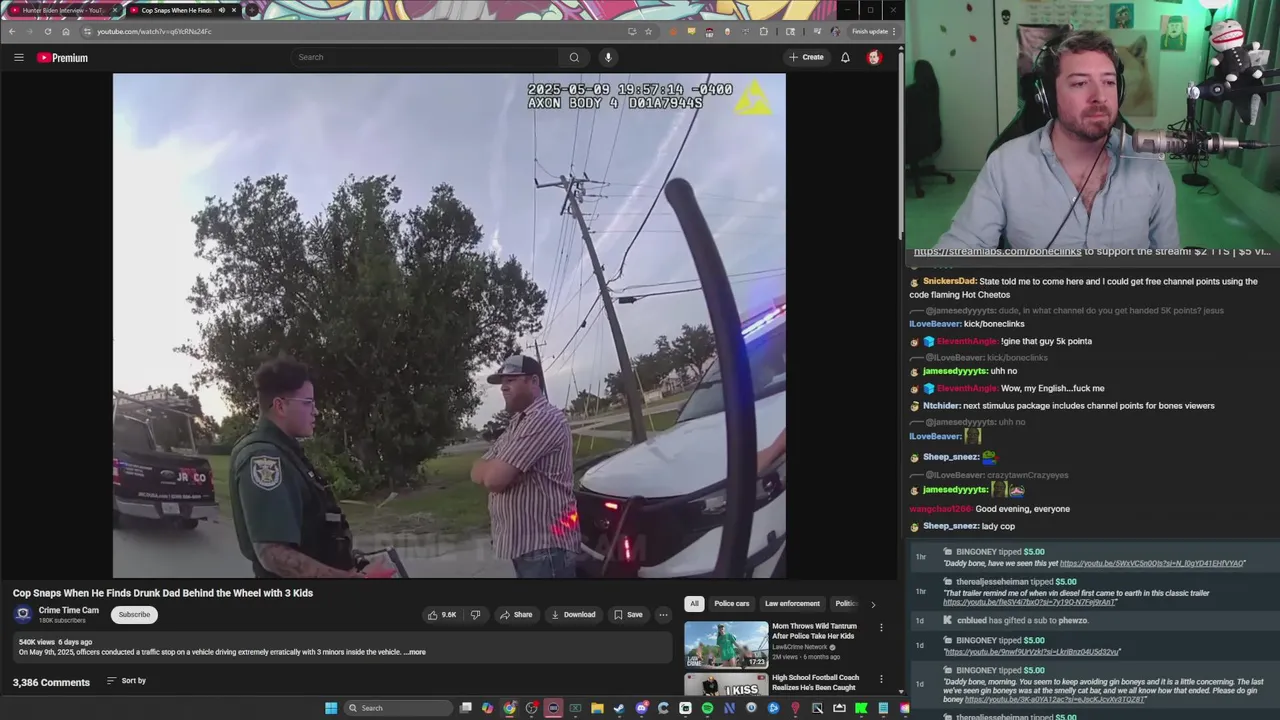Click the 540K views 6 days ago text
The image size is (1280, 720).
55,642
